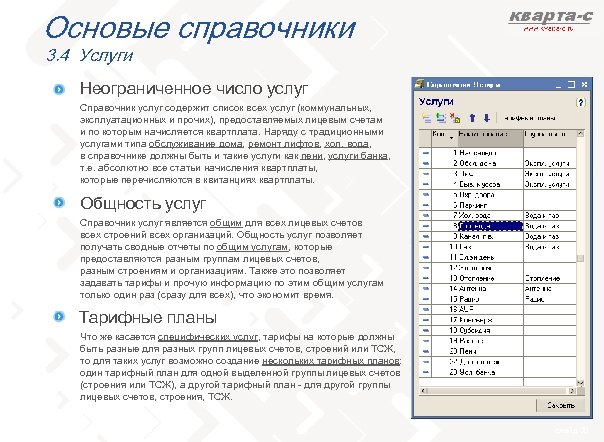Click the group cell in the Канализ. row
604x442 pixels.
(x=550, y=236)
